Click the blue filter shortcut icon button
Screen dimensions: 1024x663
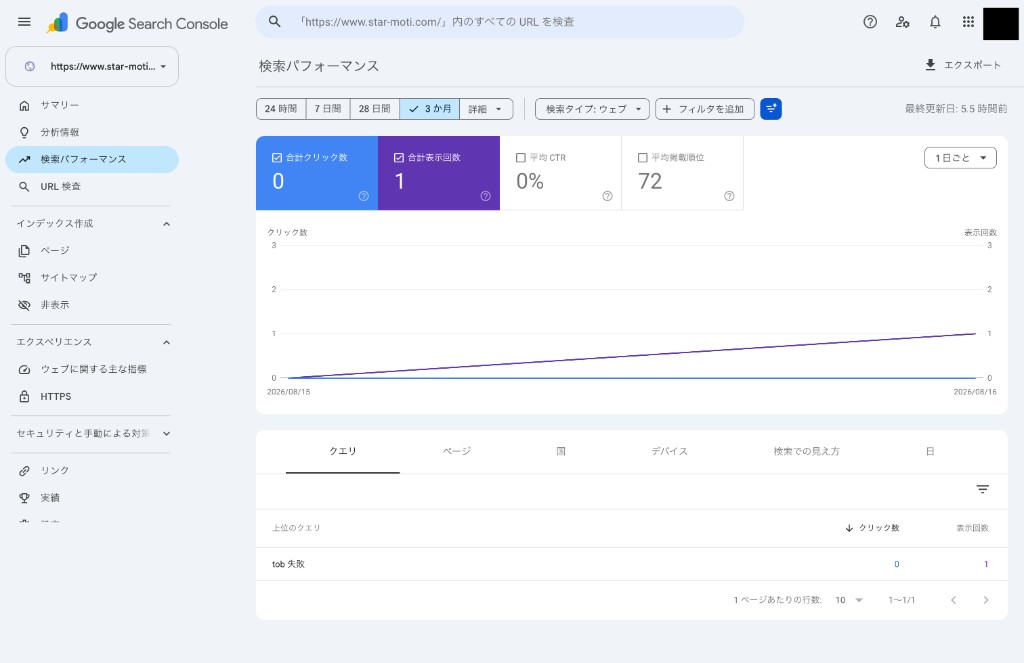coord(771,109)
